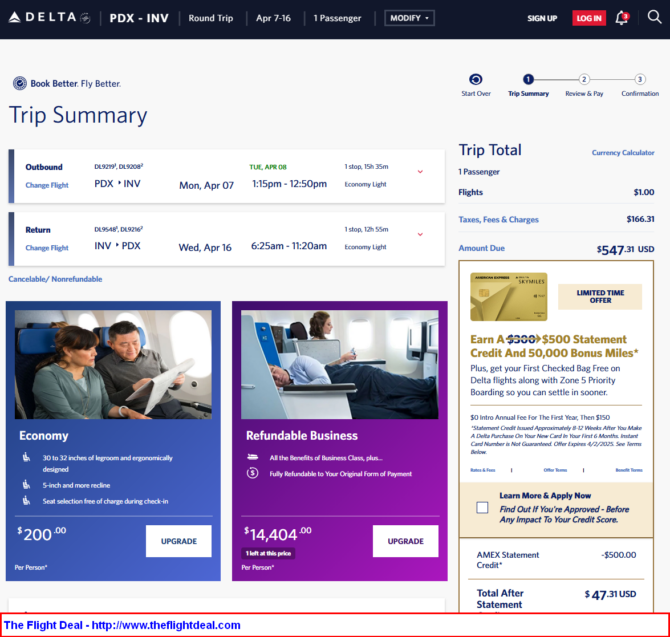Viewport: 670px width, 637px height.
Task: Open the Benefit Terms link
Action: (629, 470)
